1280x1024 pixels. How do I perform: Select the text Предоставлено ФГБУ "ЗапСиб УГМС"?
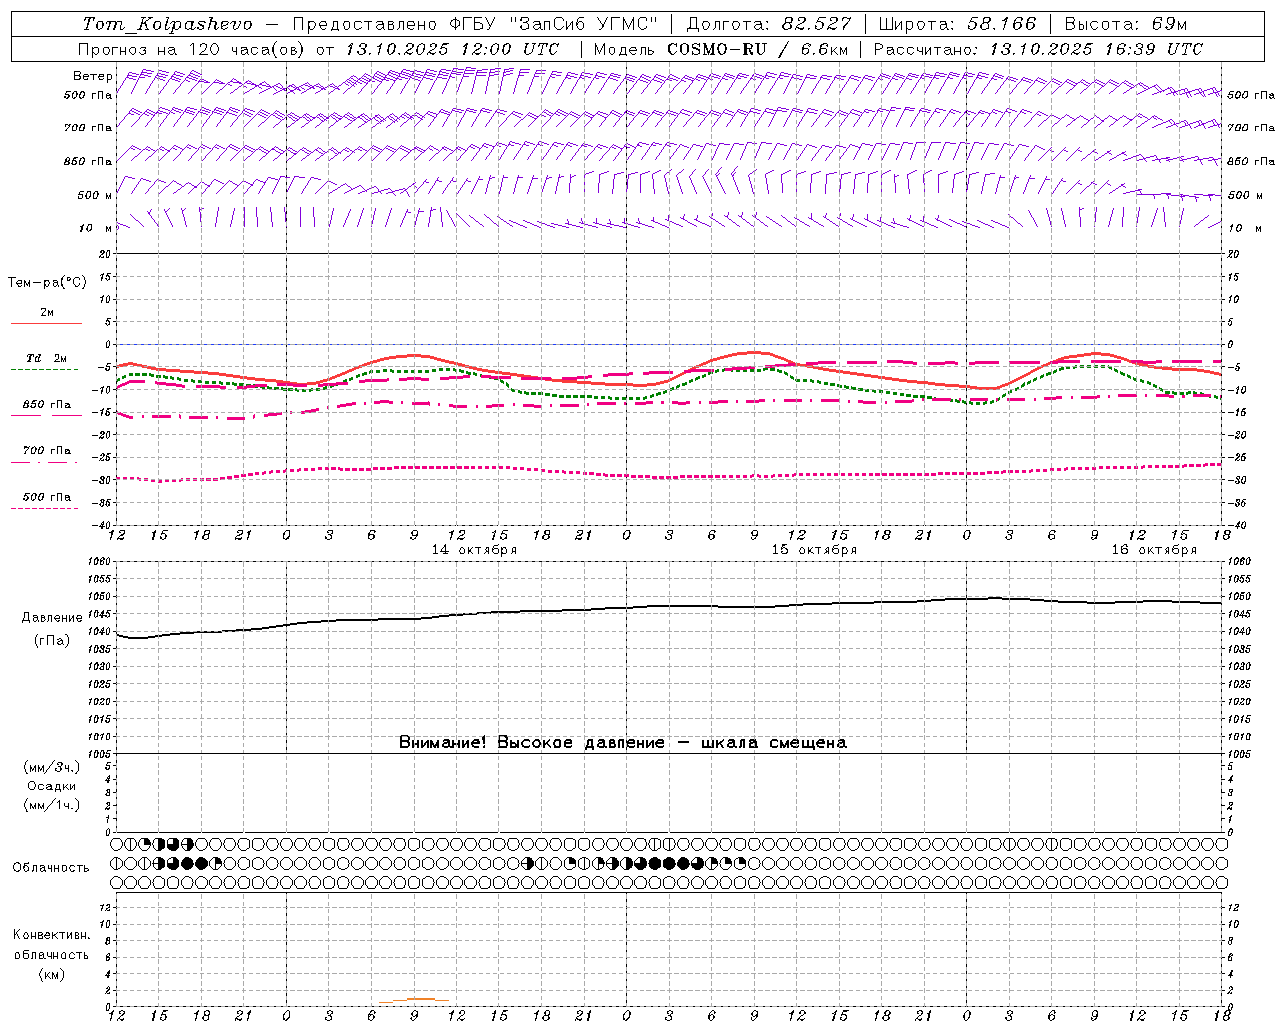coord(475,24)
